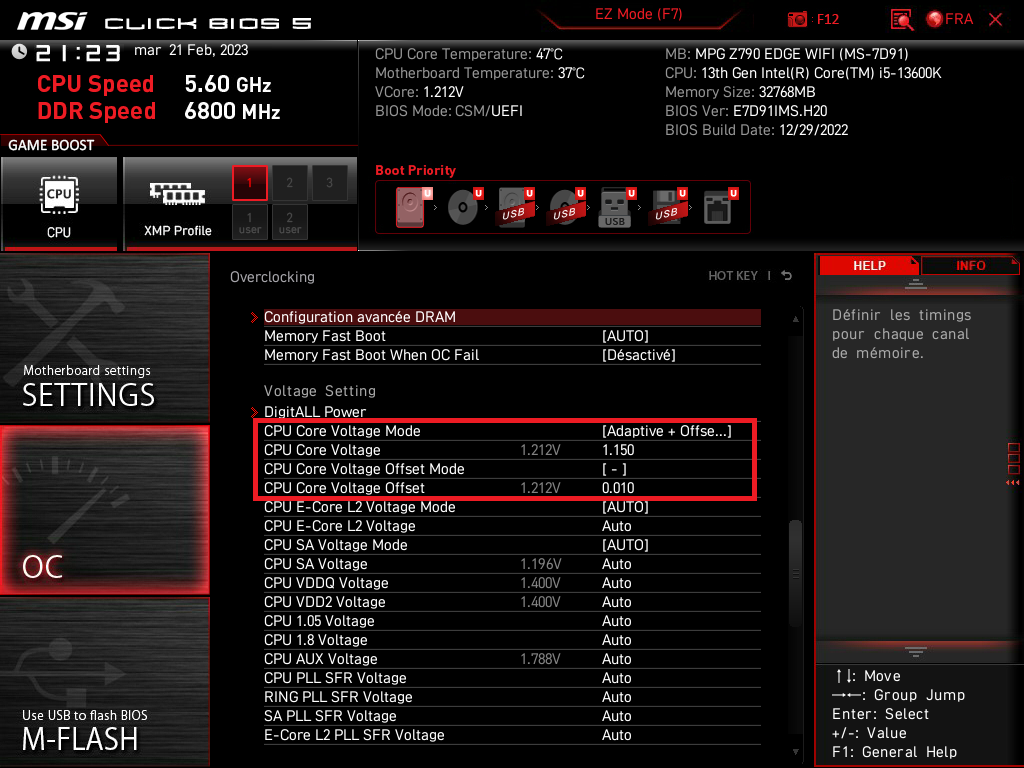Screen dimensions: 1024x768
Task: Switch to EZ Mode (F7)
Action: point(638,14)
